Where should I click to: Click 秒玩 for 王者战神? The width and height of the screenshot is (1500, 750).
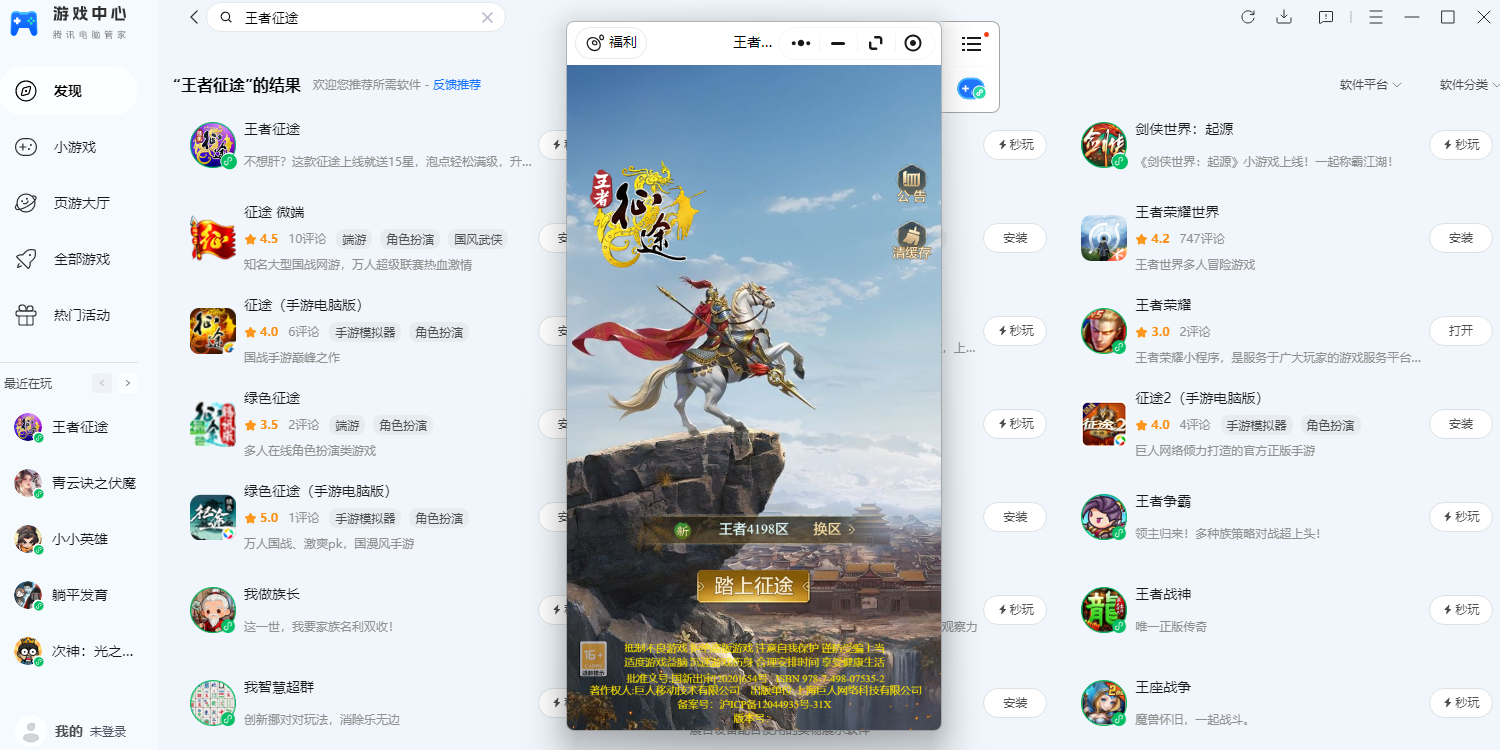(x=1460, y=610)
